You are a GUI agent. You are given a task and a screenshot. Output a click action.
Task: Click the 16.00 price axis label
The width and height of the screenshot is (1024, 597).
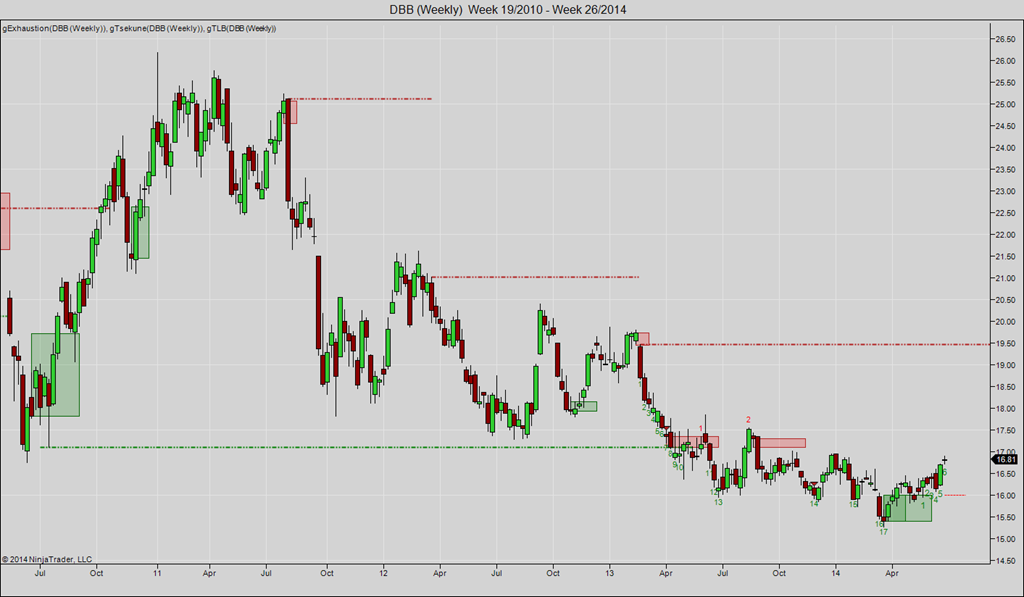[1004, 496]
